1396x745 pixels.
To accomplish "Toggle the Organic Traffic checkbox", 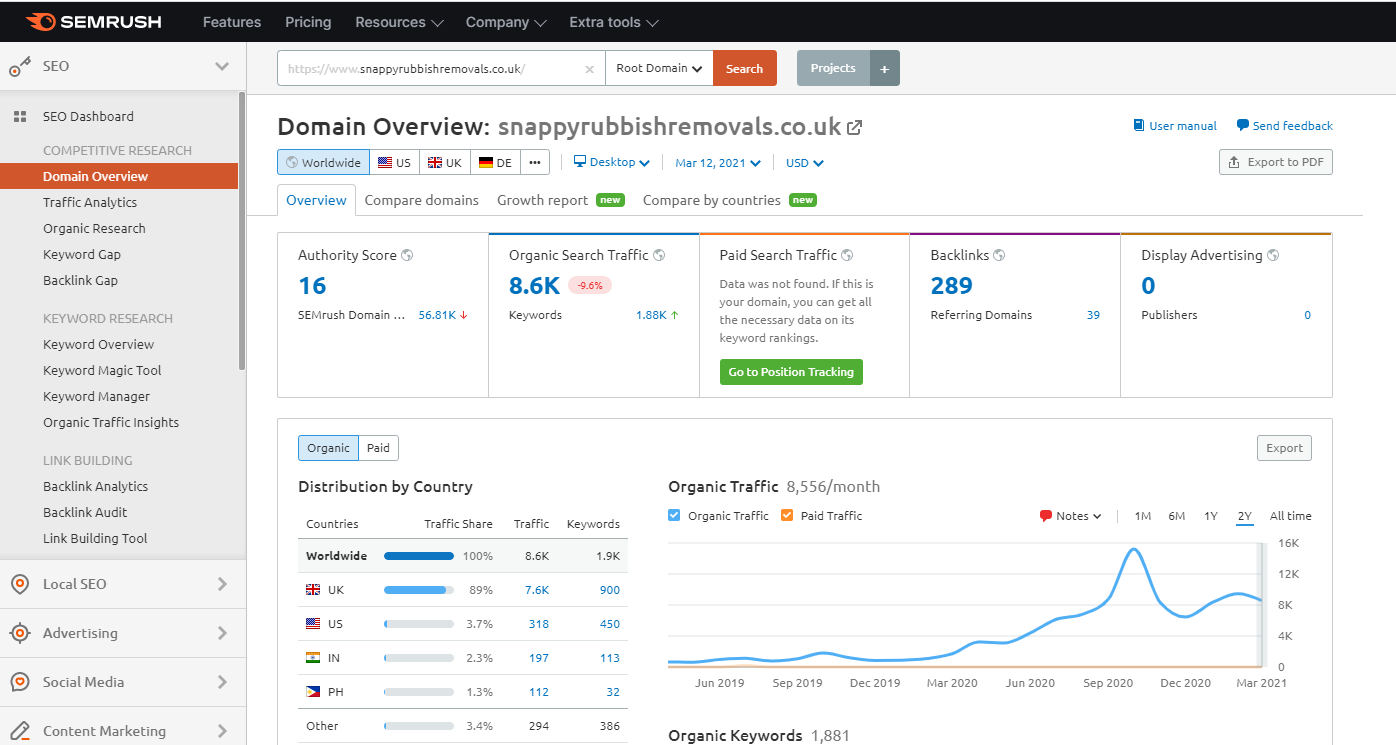I will coord(674,516).
